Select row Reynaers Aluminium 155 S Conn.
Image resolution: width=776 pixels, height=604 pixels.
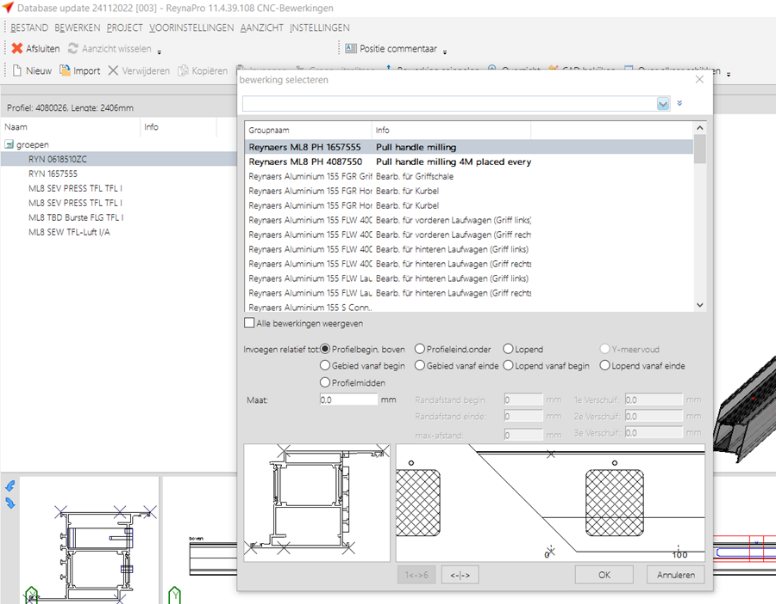coord(469,307)
